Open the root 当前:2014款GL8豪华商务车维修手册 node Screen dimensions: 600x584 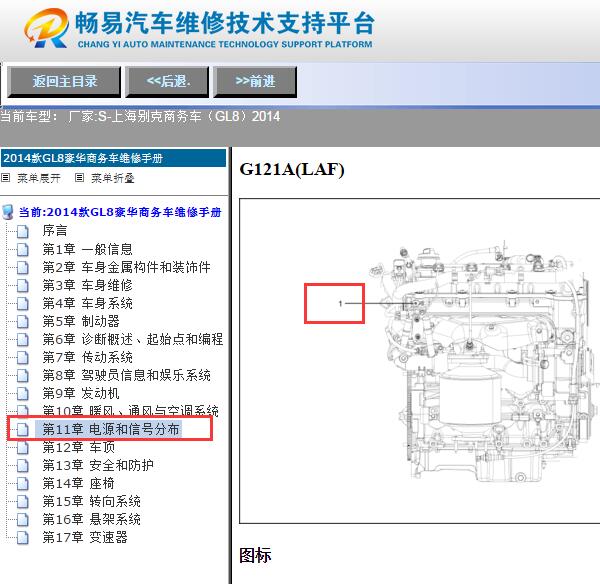coord(120,212)
